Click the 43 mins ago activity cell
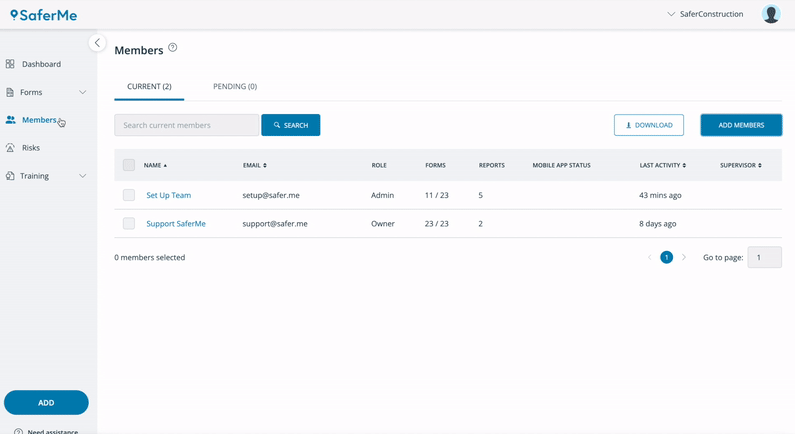This screenshot has width=795, height=434. click(660, 195)
